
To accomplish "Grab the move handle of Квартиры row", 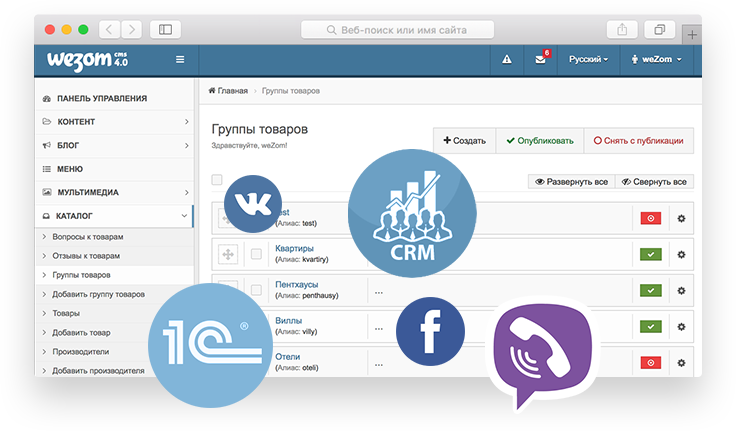I will (228, 254).
